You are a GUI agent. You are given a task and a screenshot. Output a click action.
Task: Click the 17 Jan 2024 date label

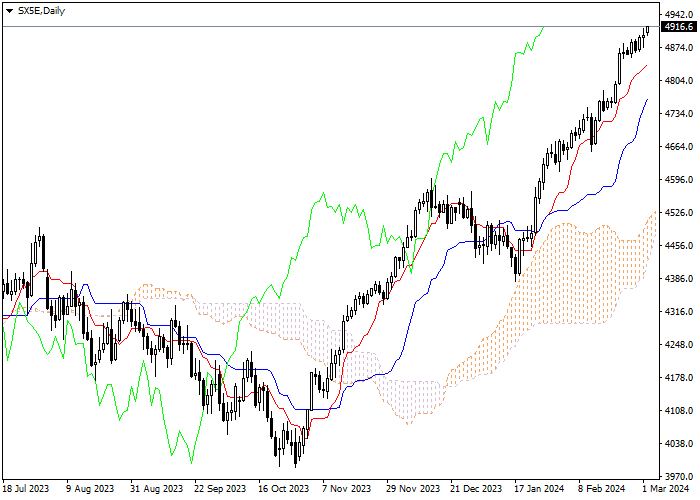pos(539,489)
